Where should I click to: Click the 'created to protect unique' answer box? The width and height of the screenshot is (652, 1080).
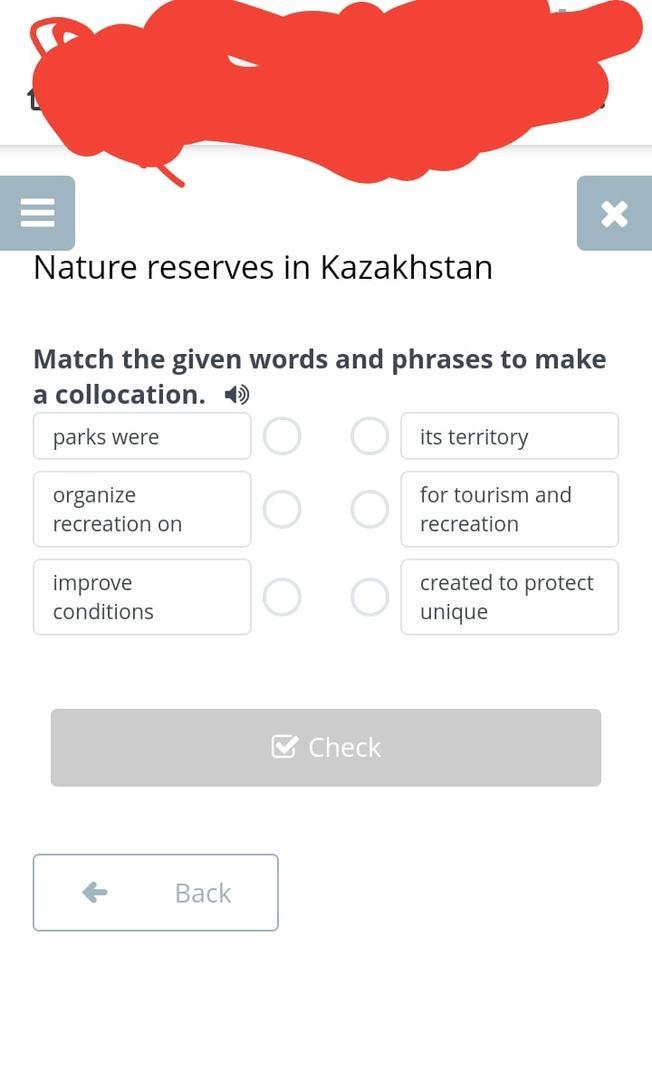(509, 597)
